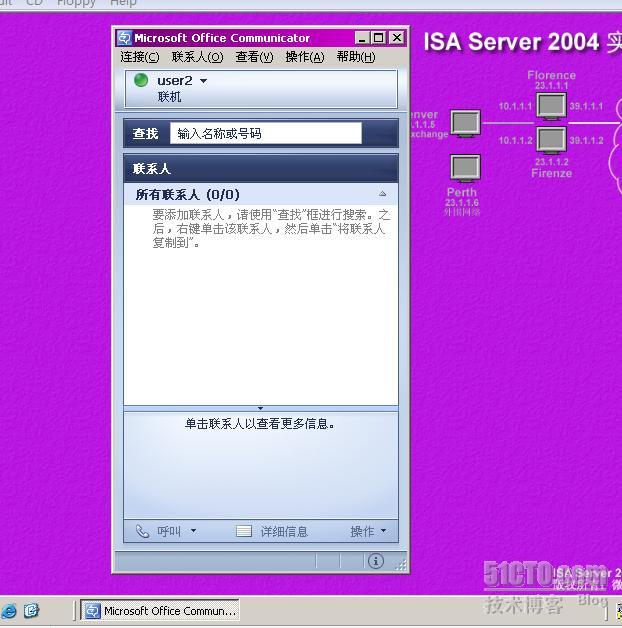Click the 查找 label
The image size is (622, 628).
click(145, 133)
